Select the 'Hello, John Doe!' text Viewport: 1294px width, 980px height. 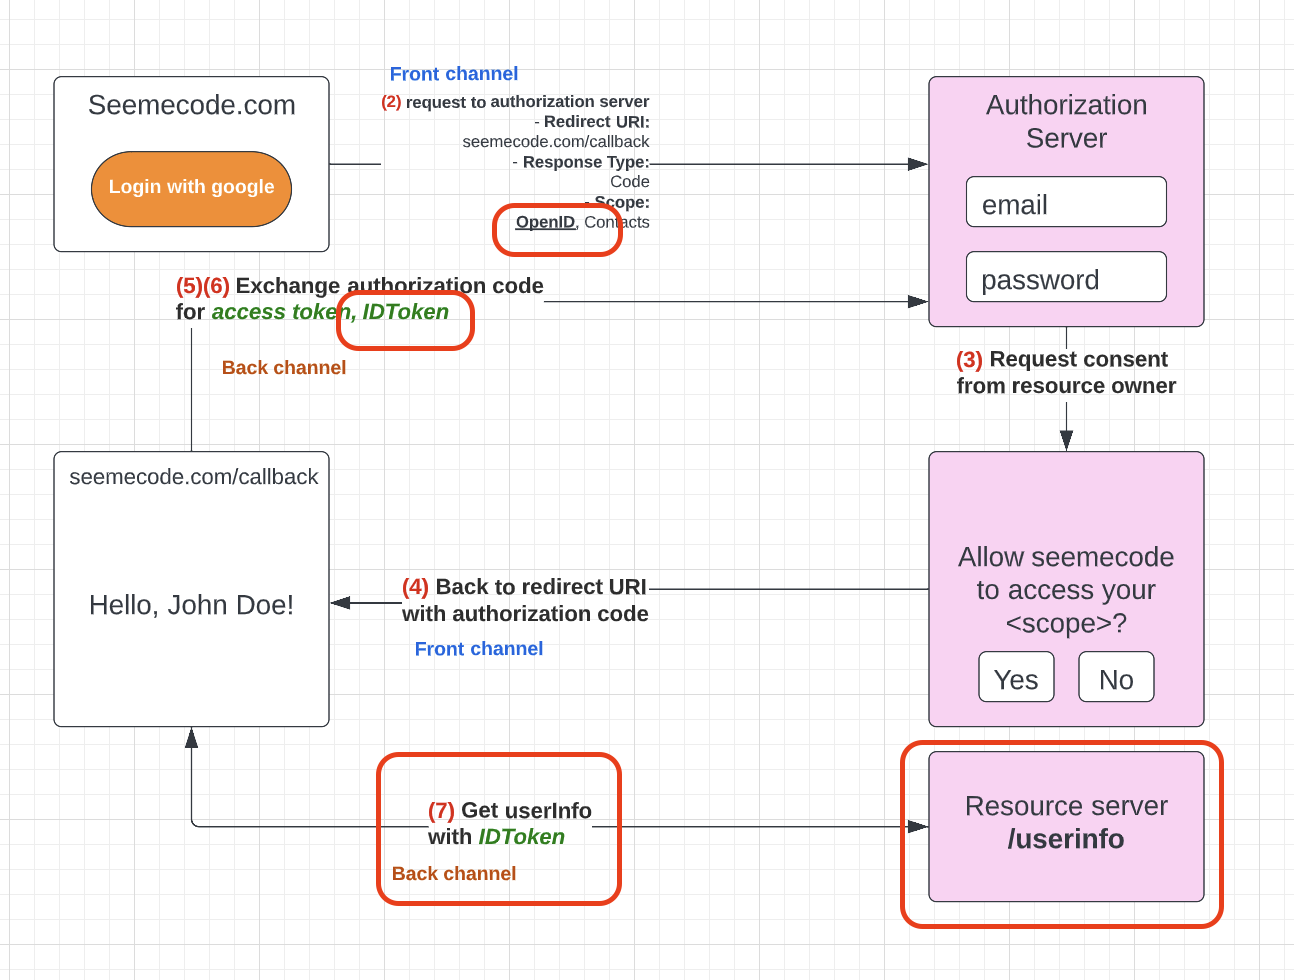(x=191, y=605)
